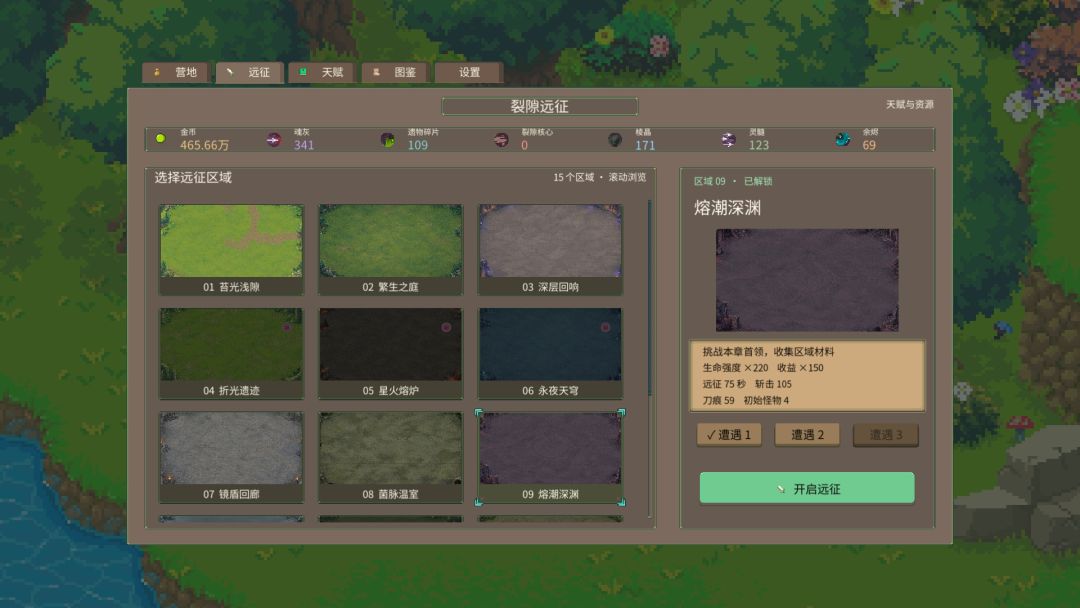The image size is (1080, 608).
Task: Choose zone 03 深层回响
Action: pyautogui.click(x=550, y=250)
